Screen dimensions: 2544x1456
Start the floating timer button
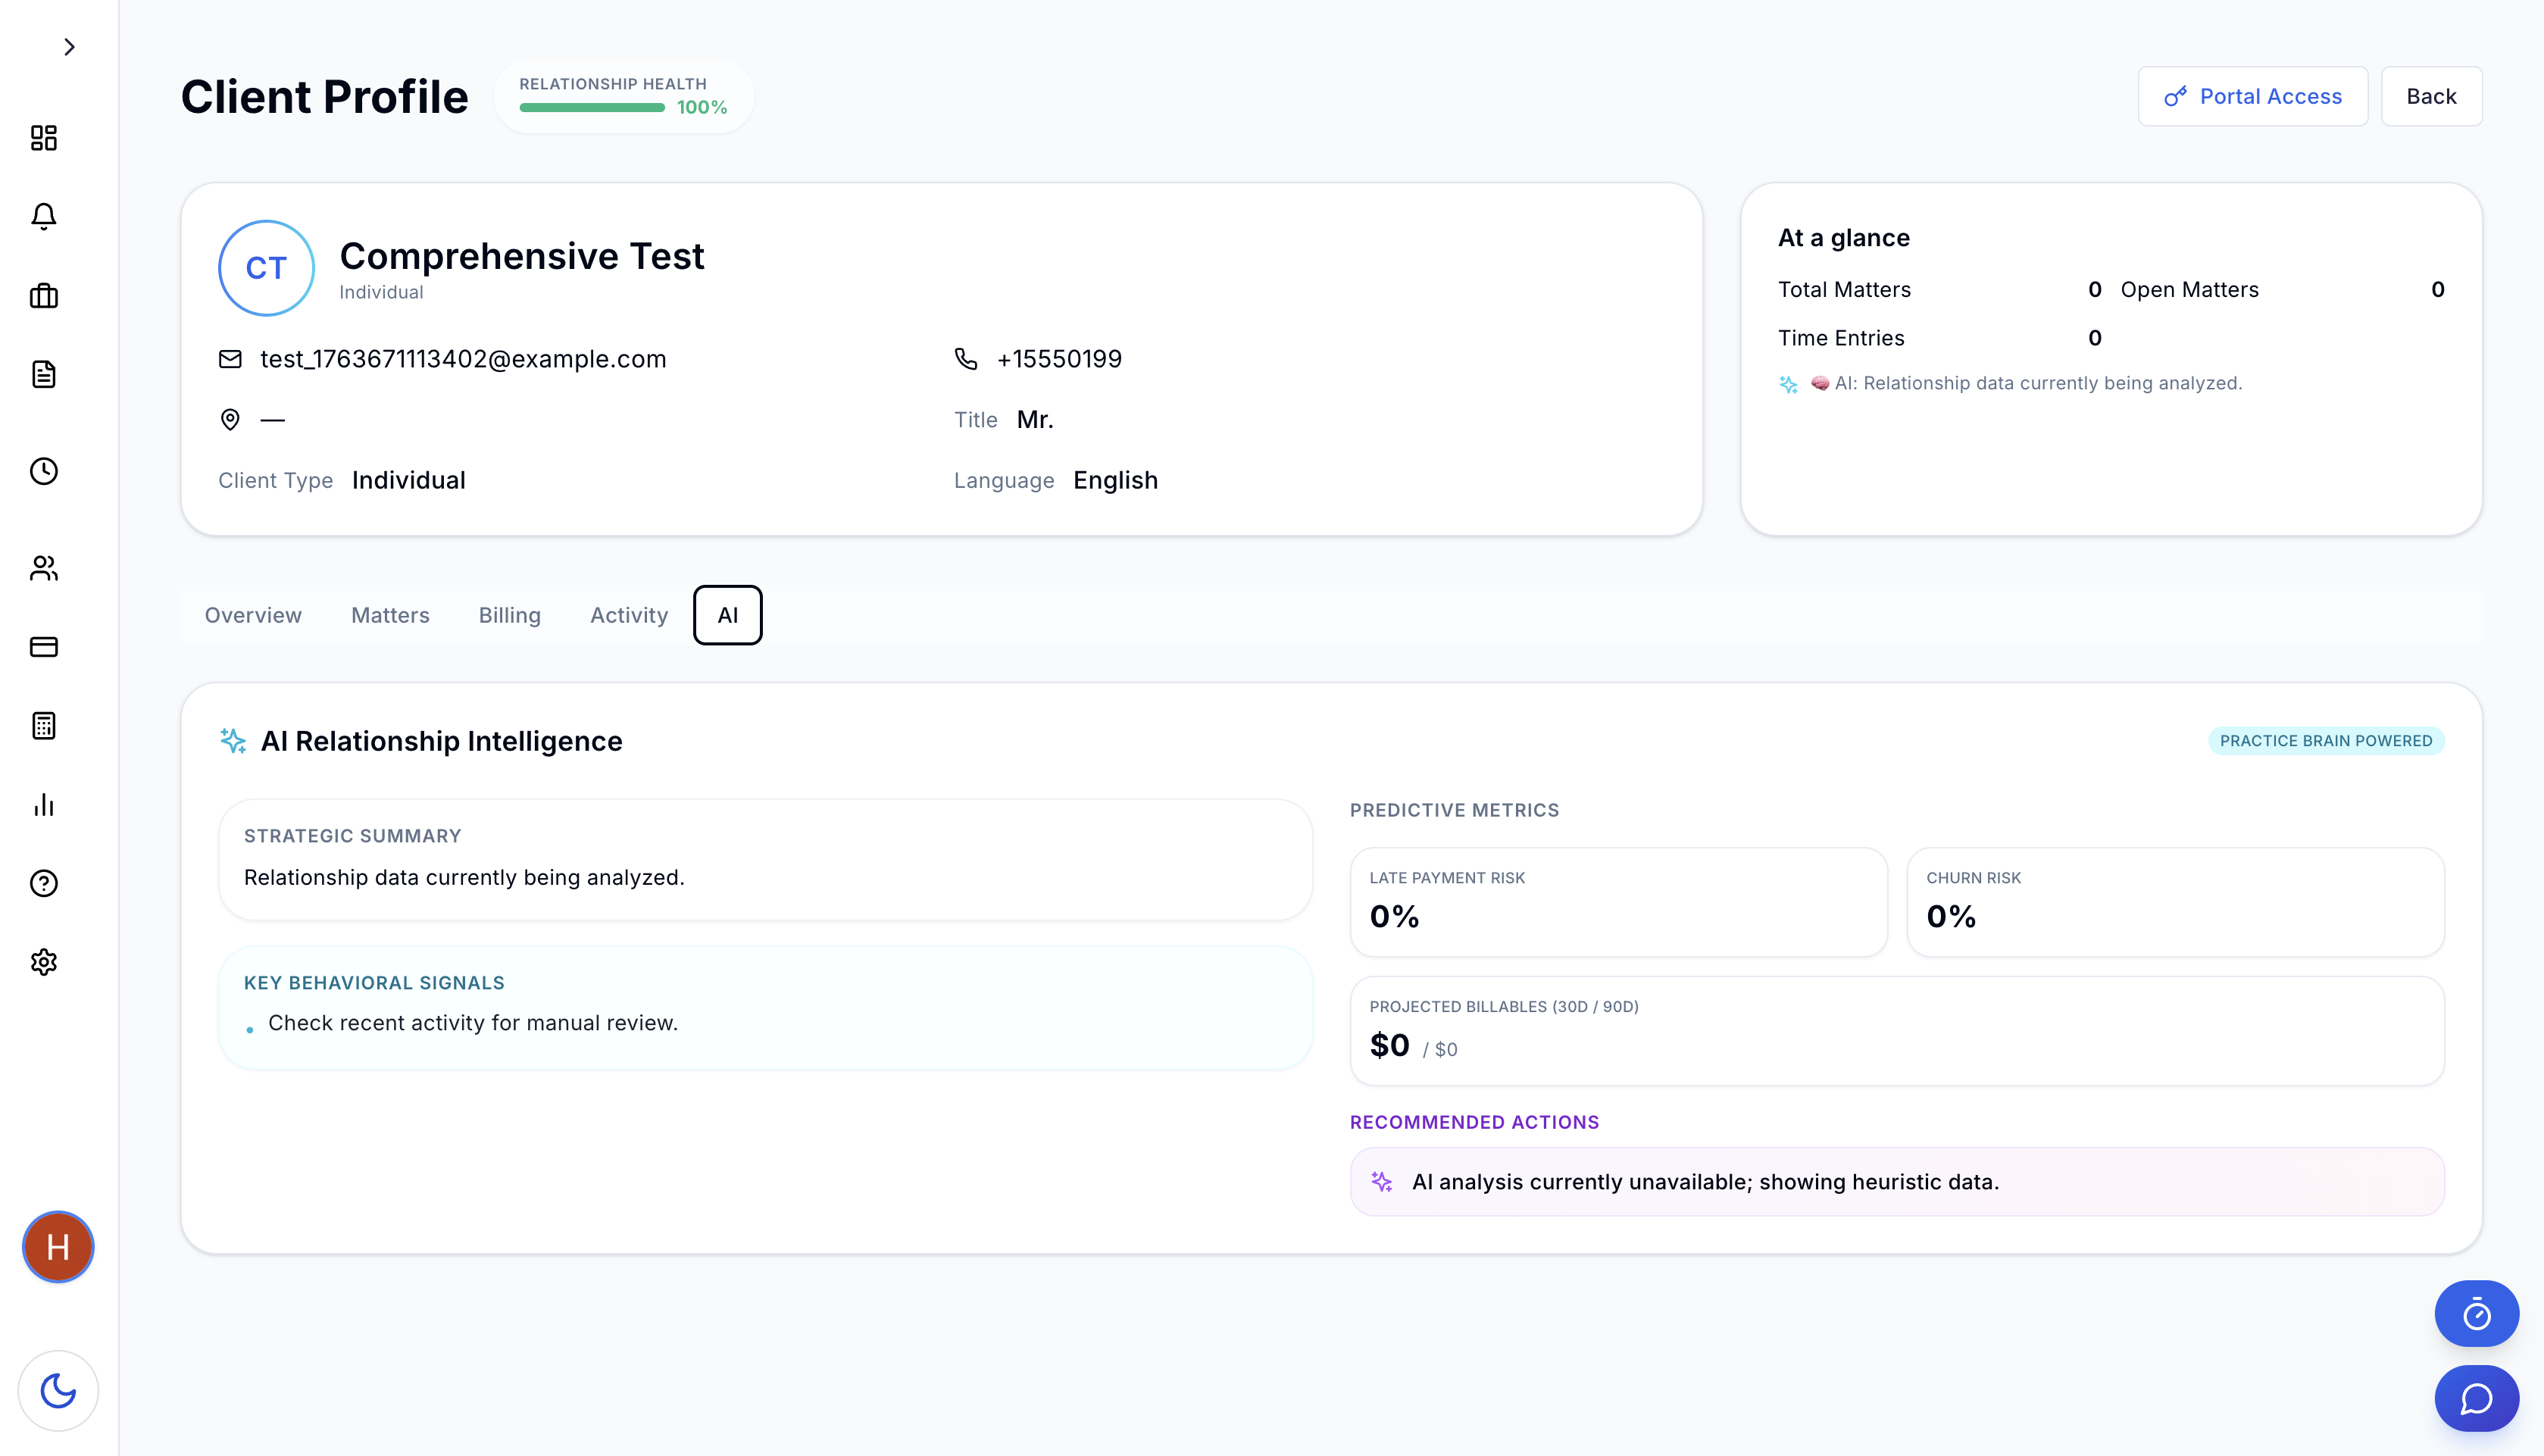coord(2476,1314)
